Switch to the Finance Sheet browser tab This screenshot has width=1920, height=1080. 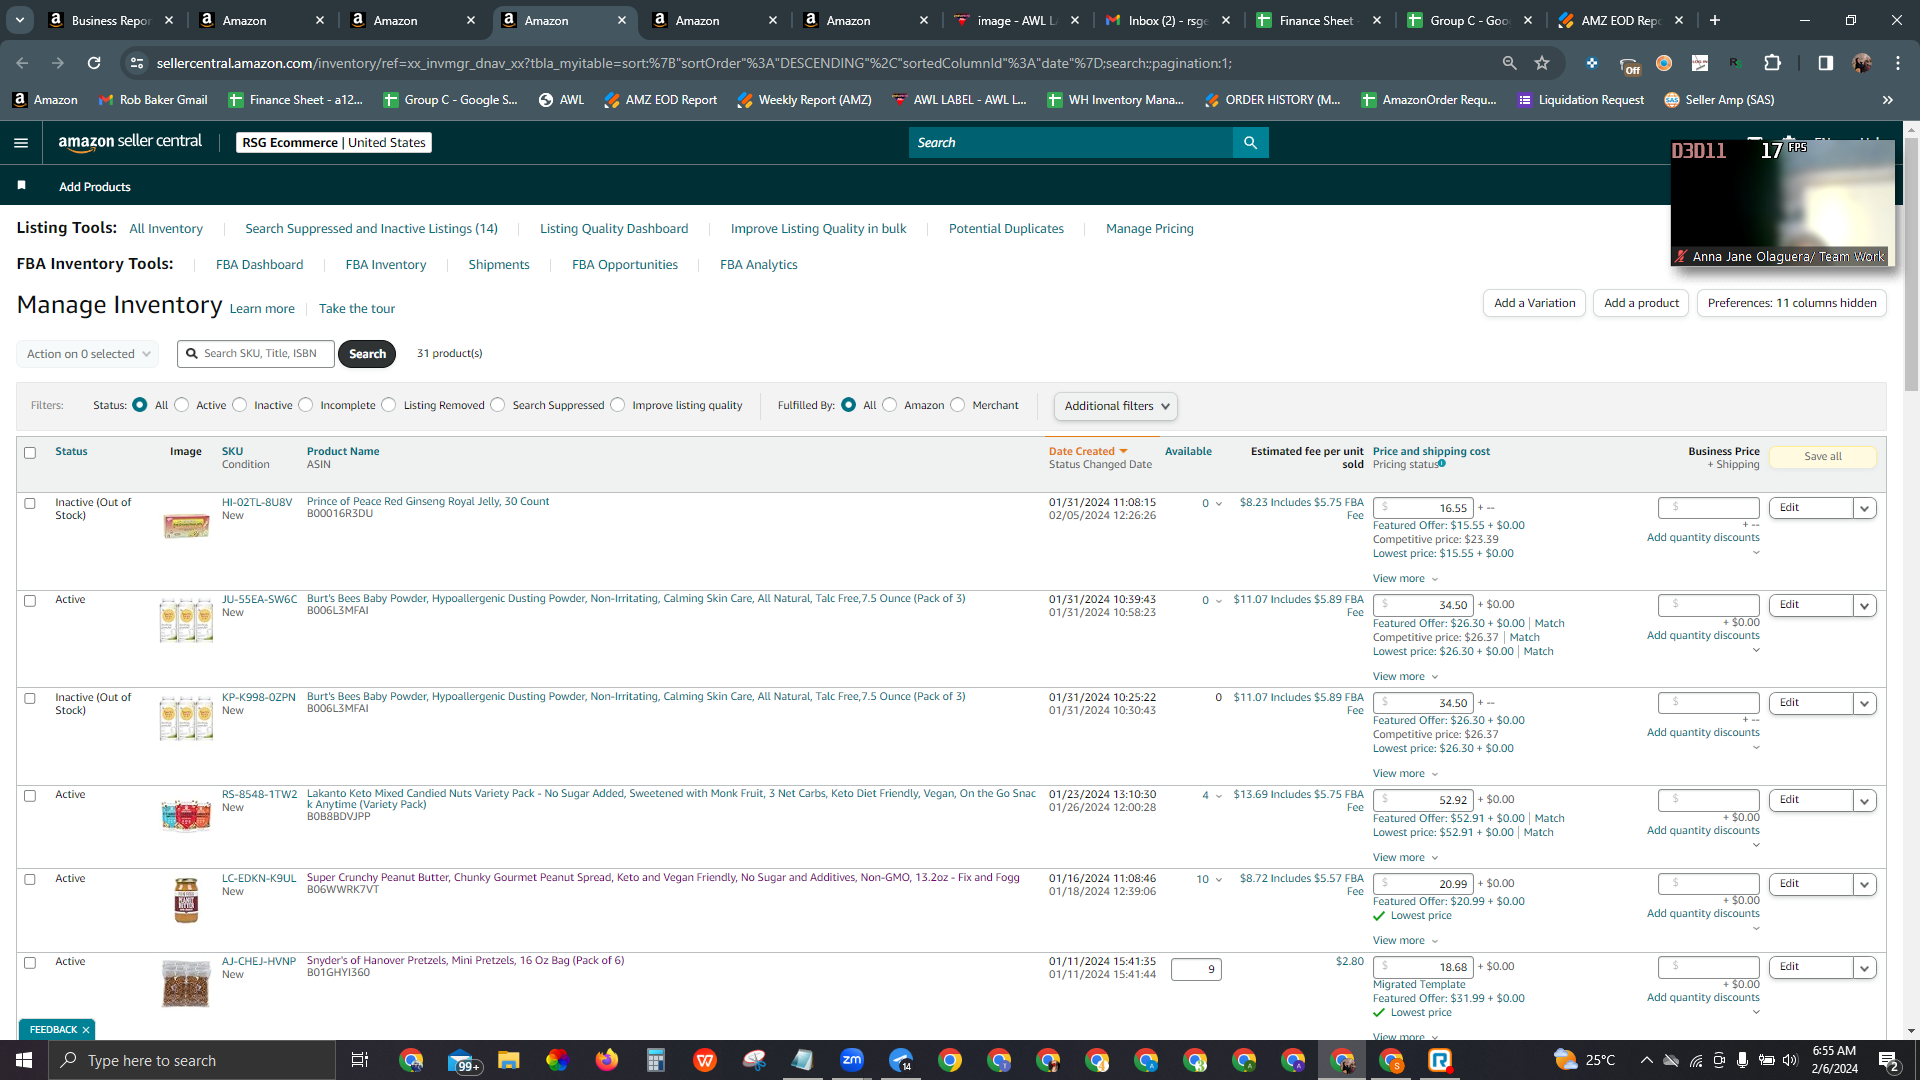point(1317,20)
